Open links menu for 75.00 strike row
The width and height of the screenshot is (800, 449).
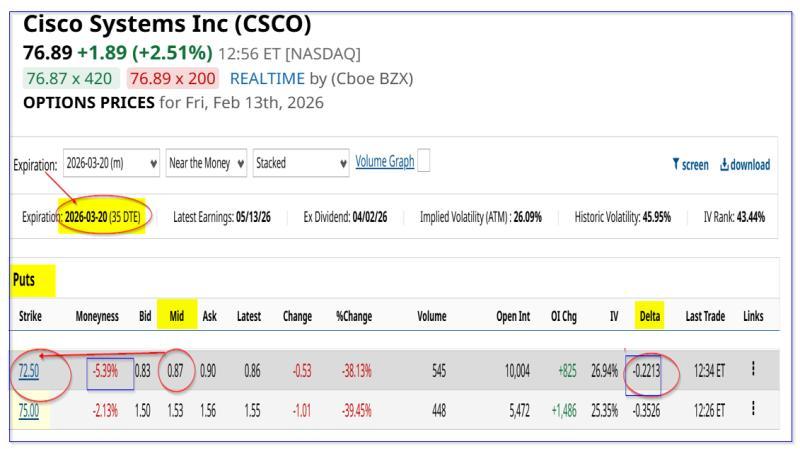(x=752, y=408)
